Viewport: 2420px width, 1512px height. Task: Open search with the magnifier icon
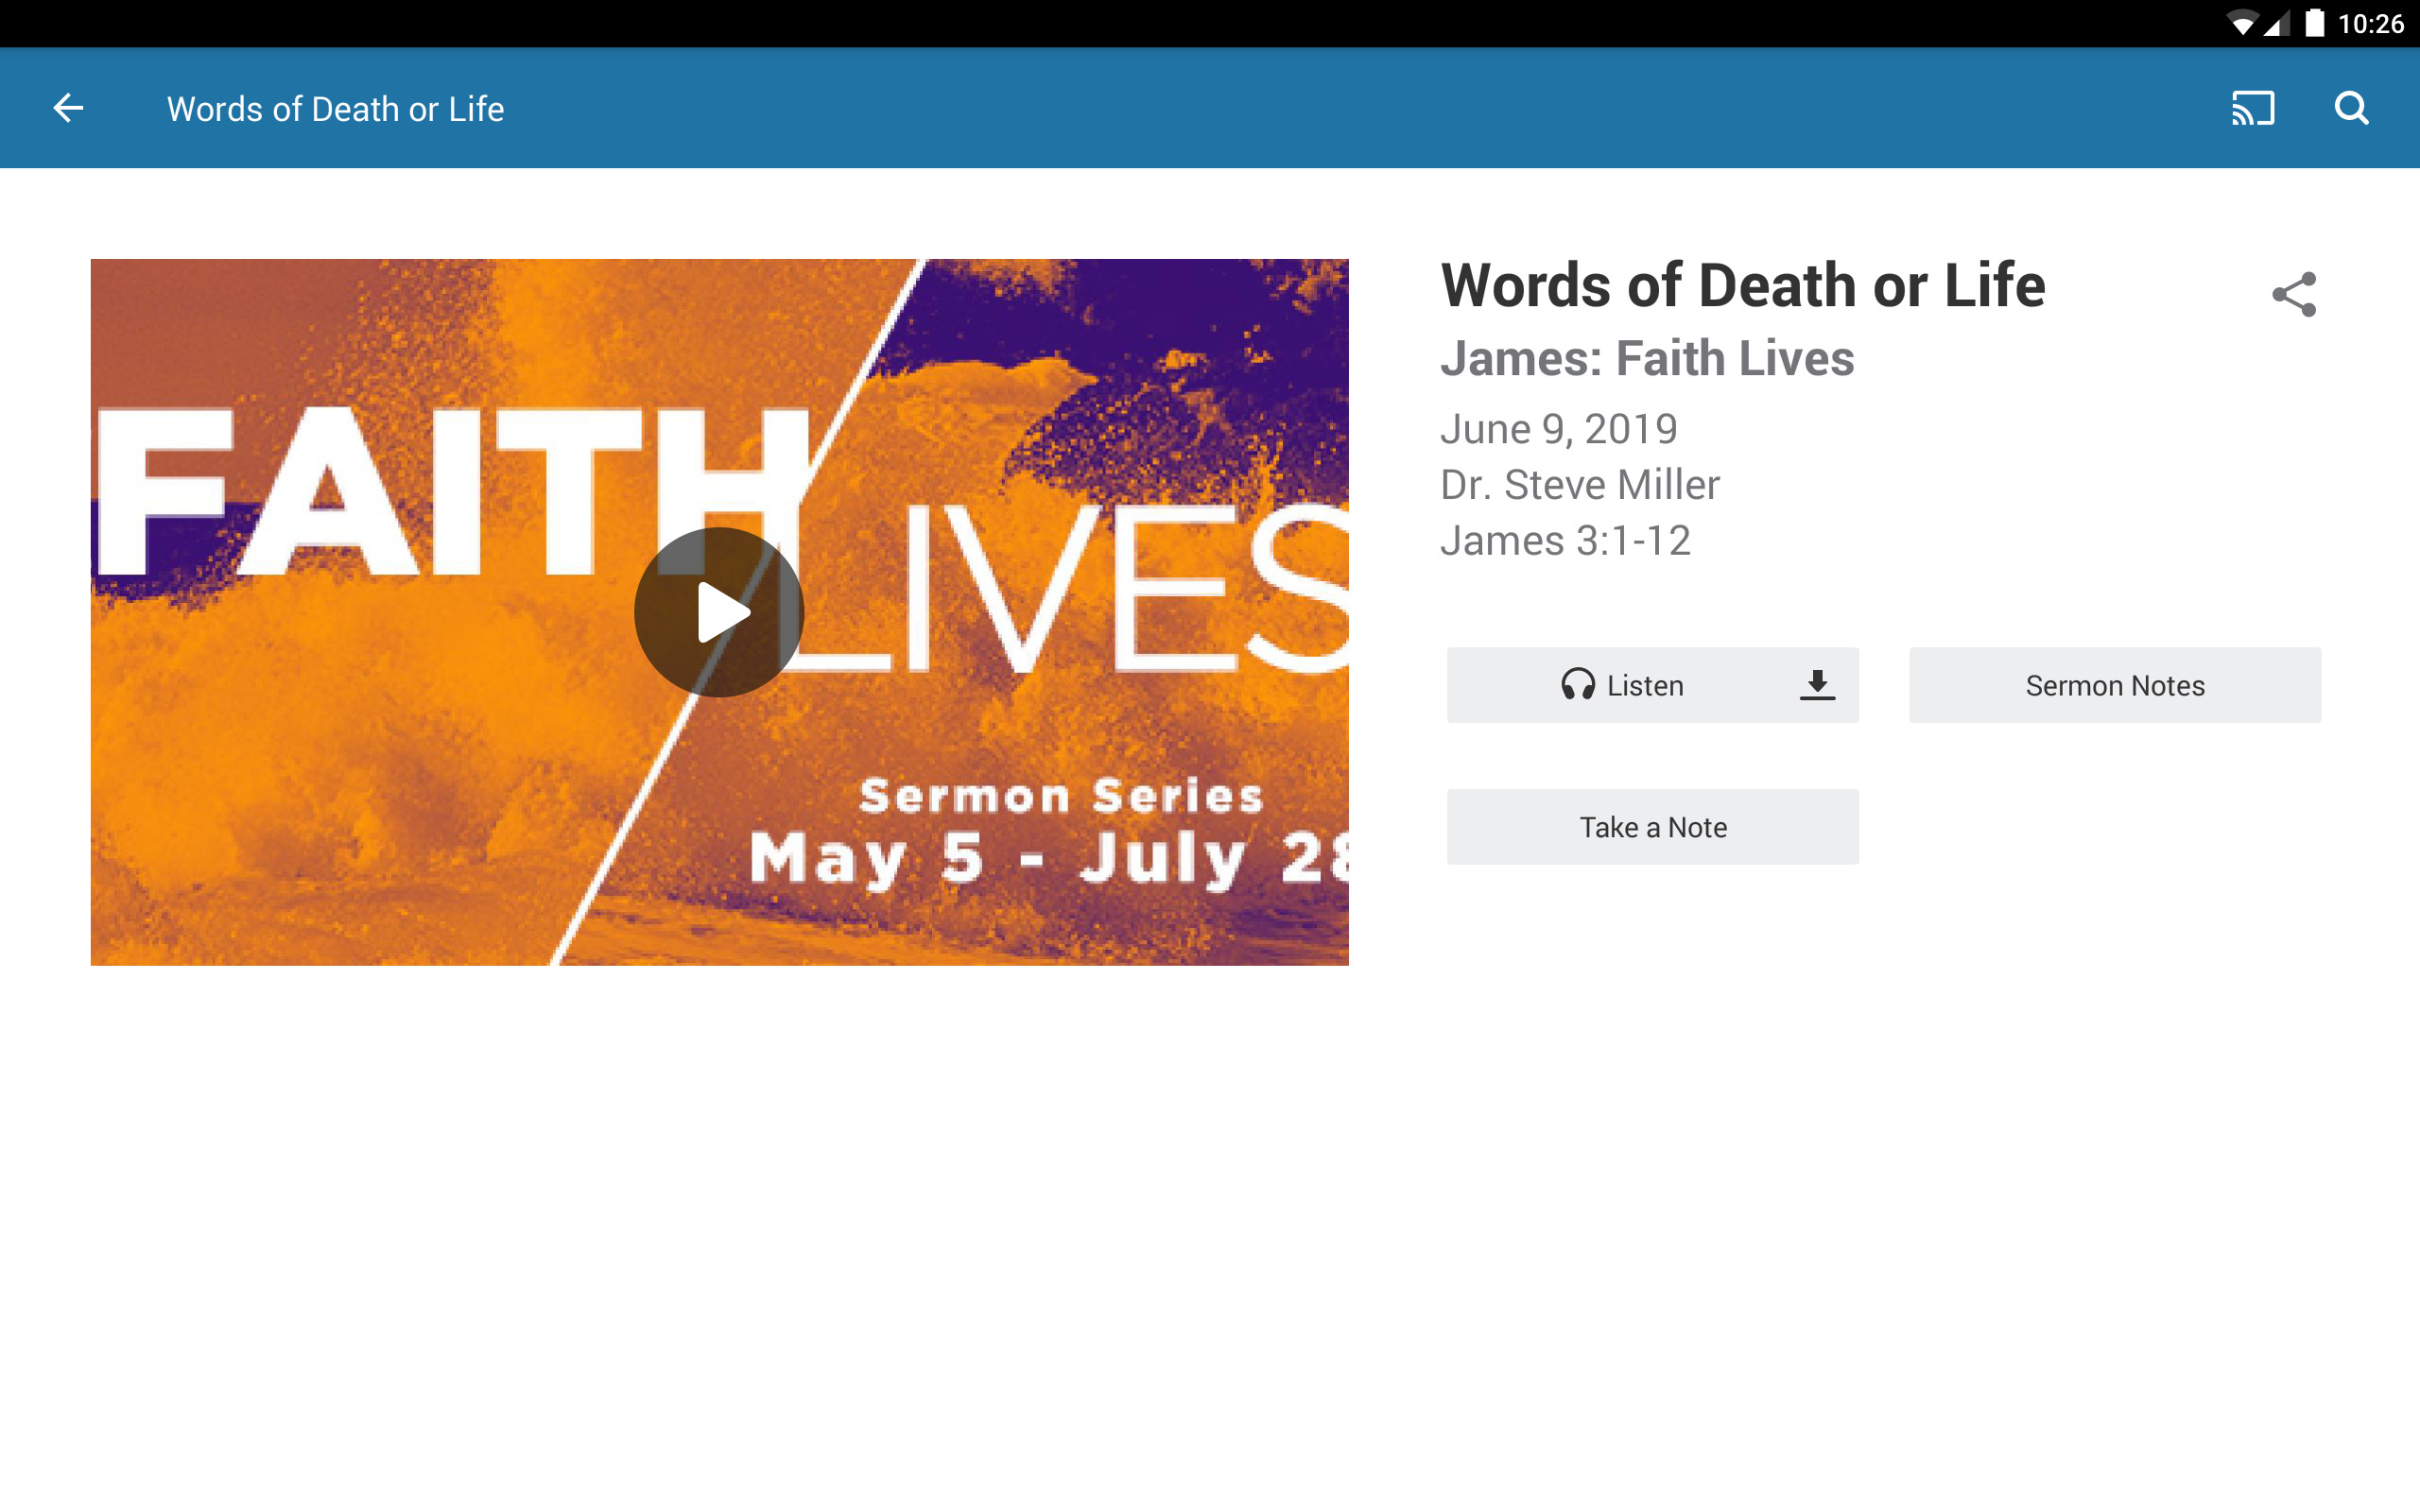[x=2351, y=108]
